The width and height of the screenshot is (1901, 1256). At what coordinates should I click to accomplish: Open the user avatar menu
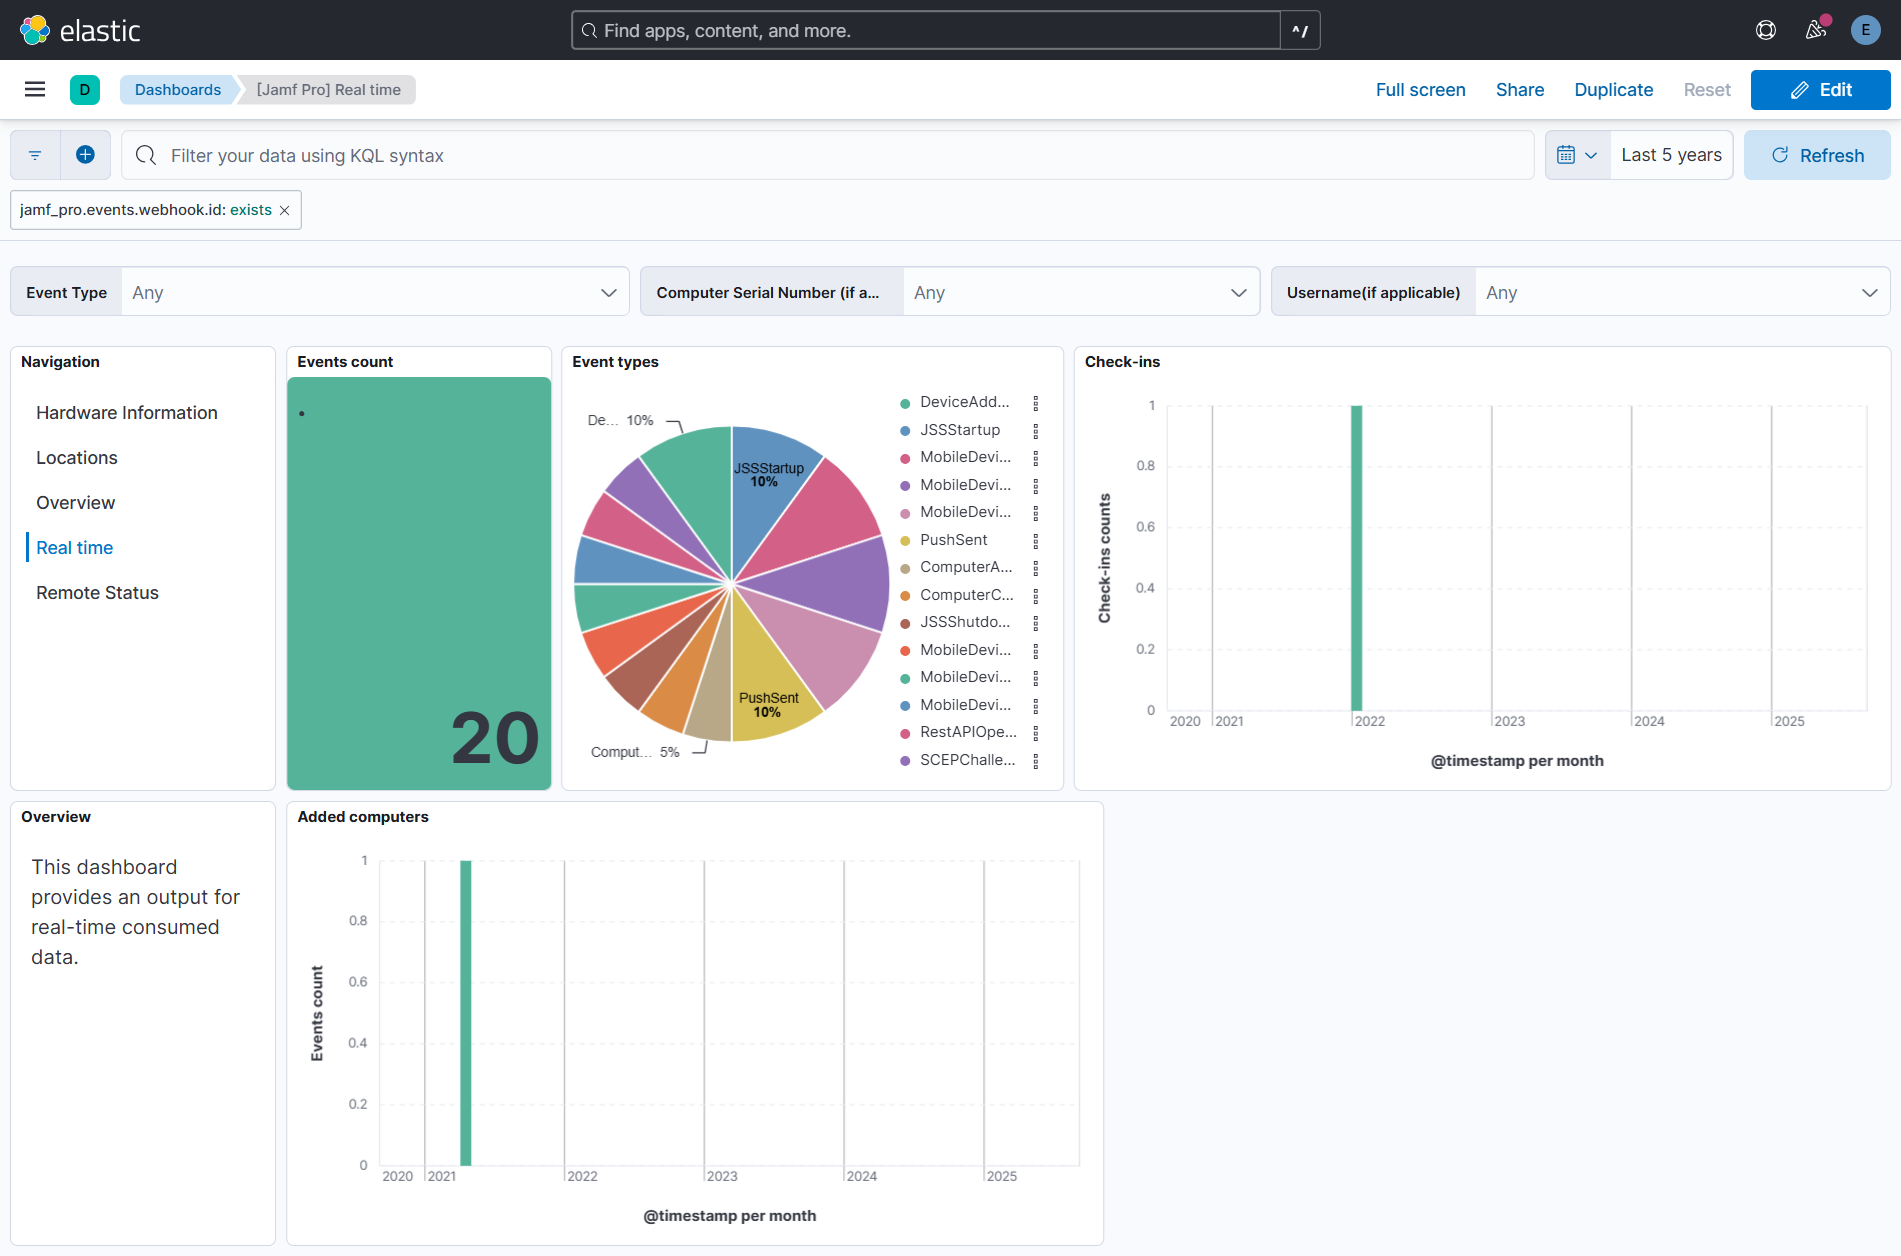[1865, 29]
